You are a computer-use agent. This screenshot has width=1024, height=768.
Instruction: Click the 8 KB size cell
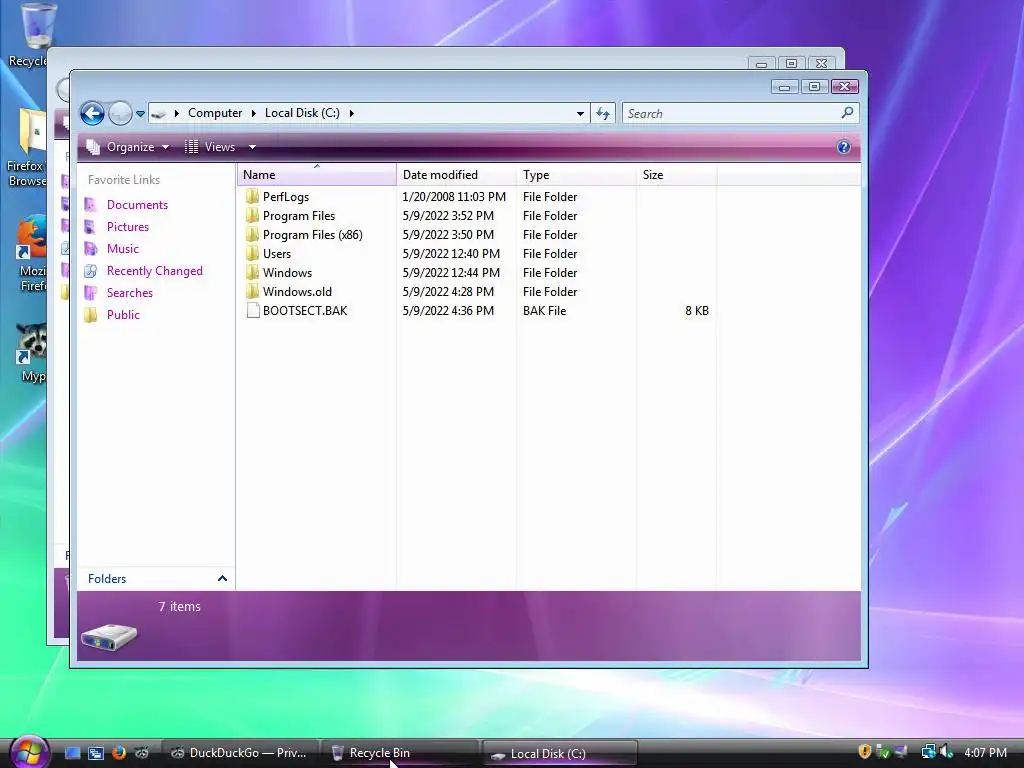[696, 311]
